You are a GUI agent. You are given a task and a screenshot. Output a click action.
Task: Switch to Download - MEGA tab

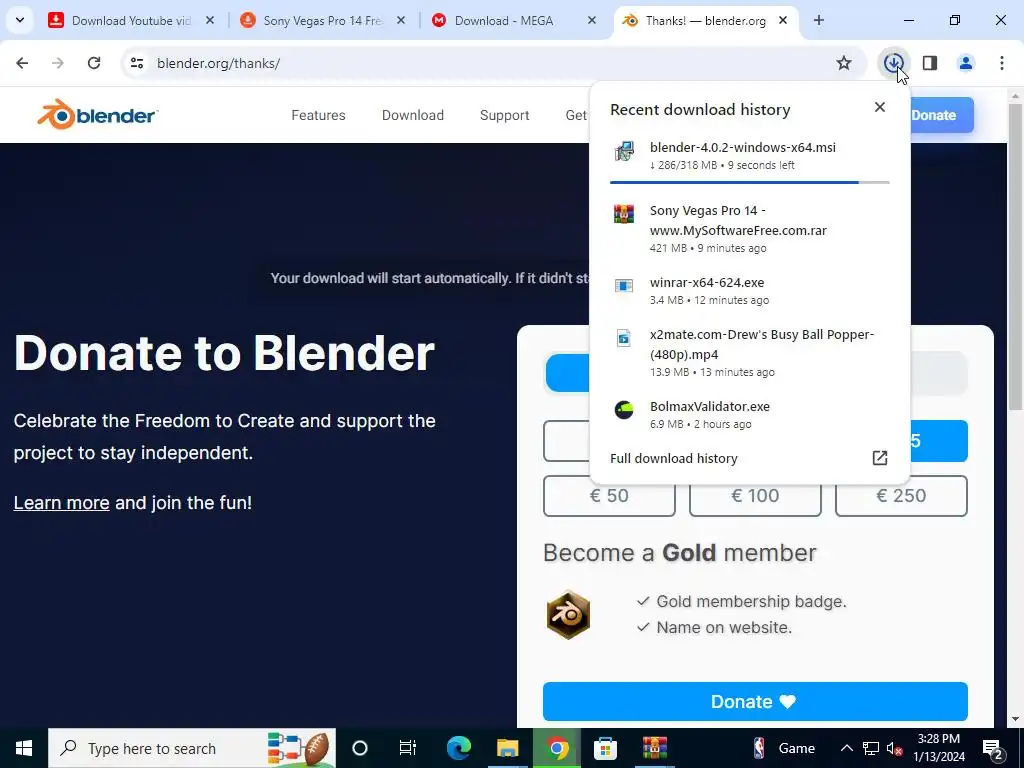[504, 21]
